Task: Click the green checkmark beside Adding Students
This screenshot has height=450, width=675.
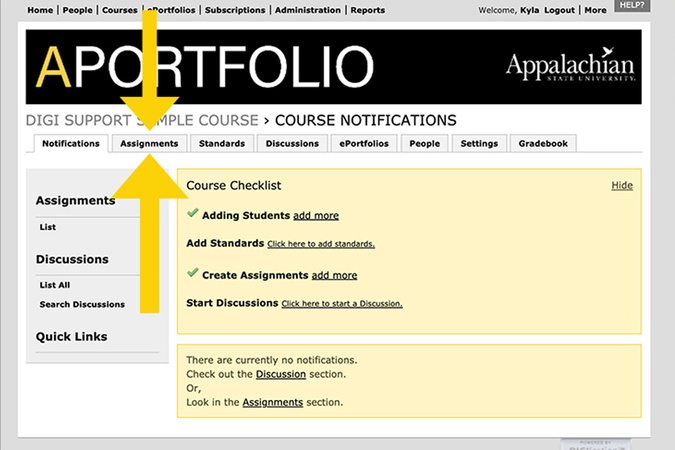Action: (x=193, y=213)
